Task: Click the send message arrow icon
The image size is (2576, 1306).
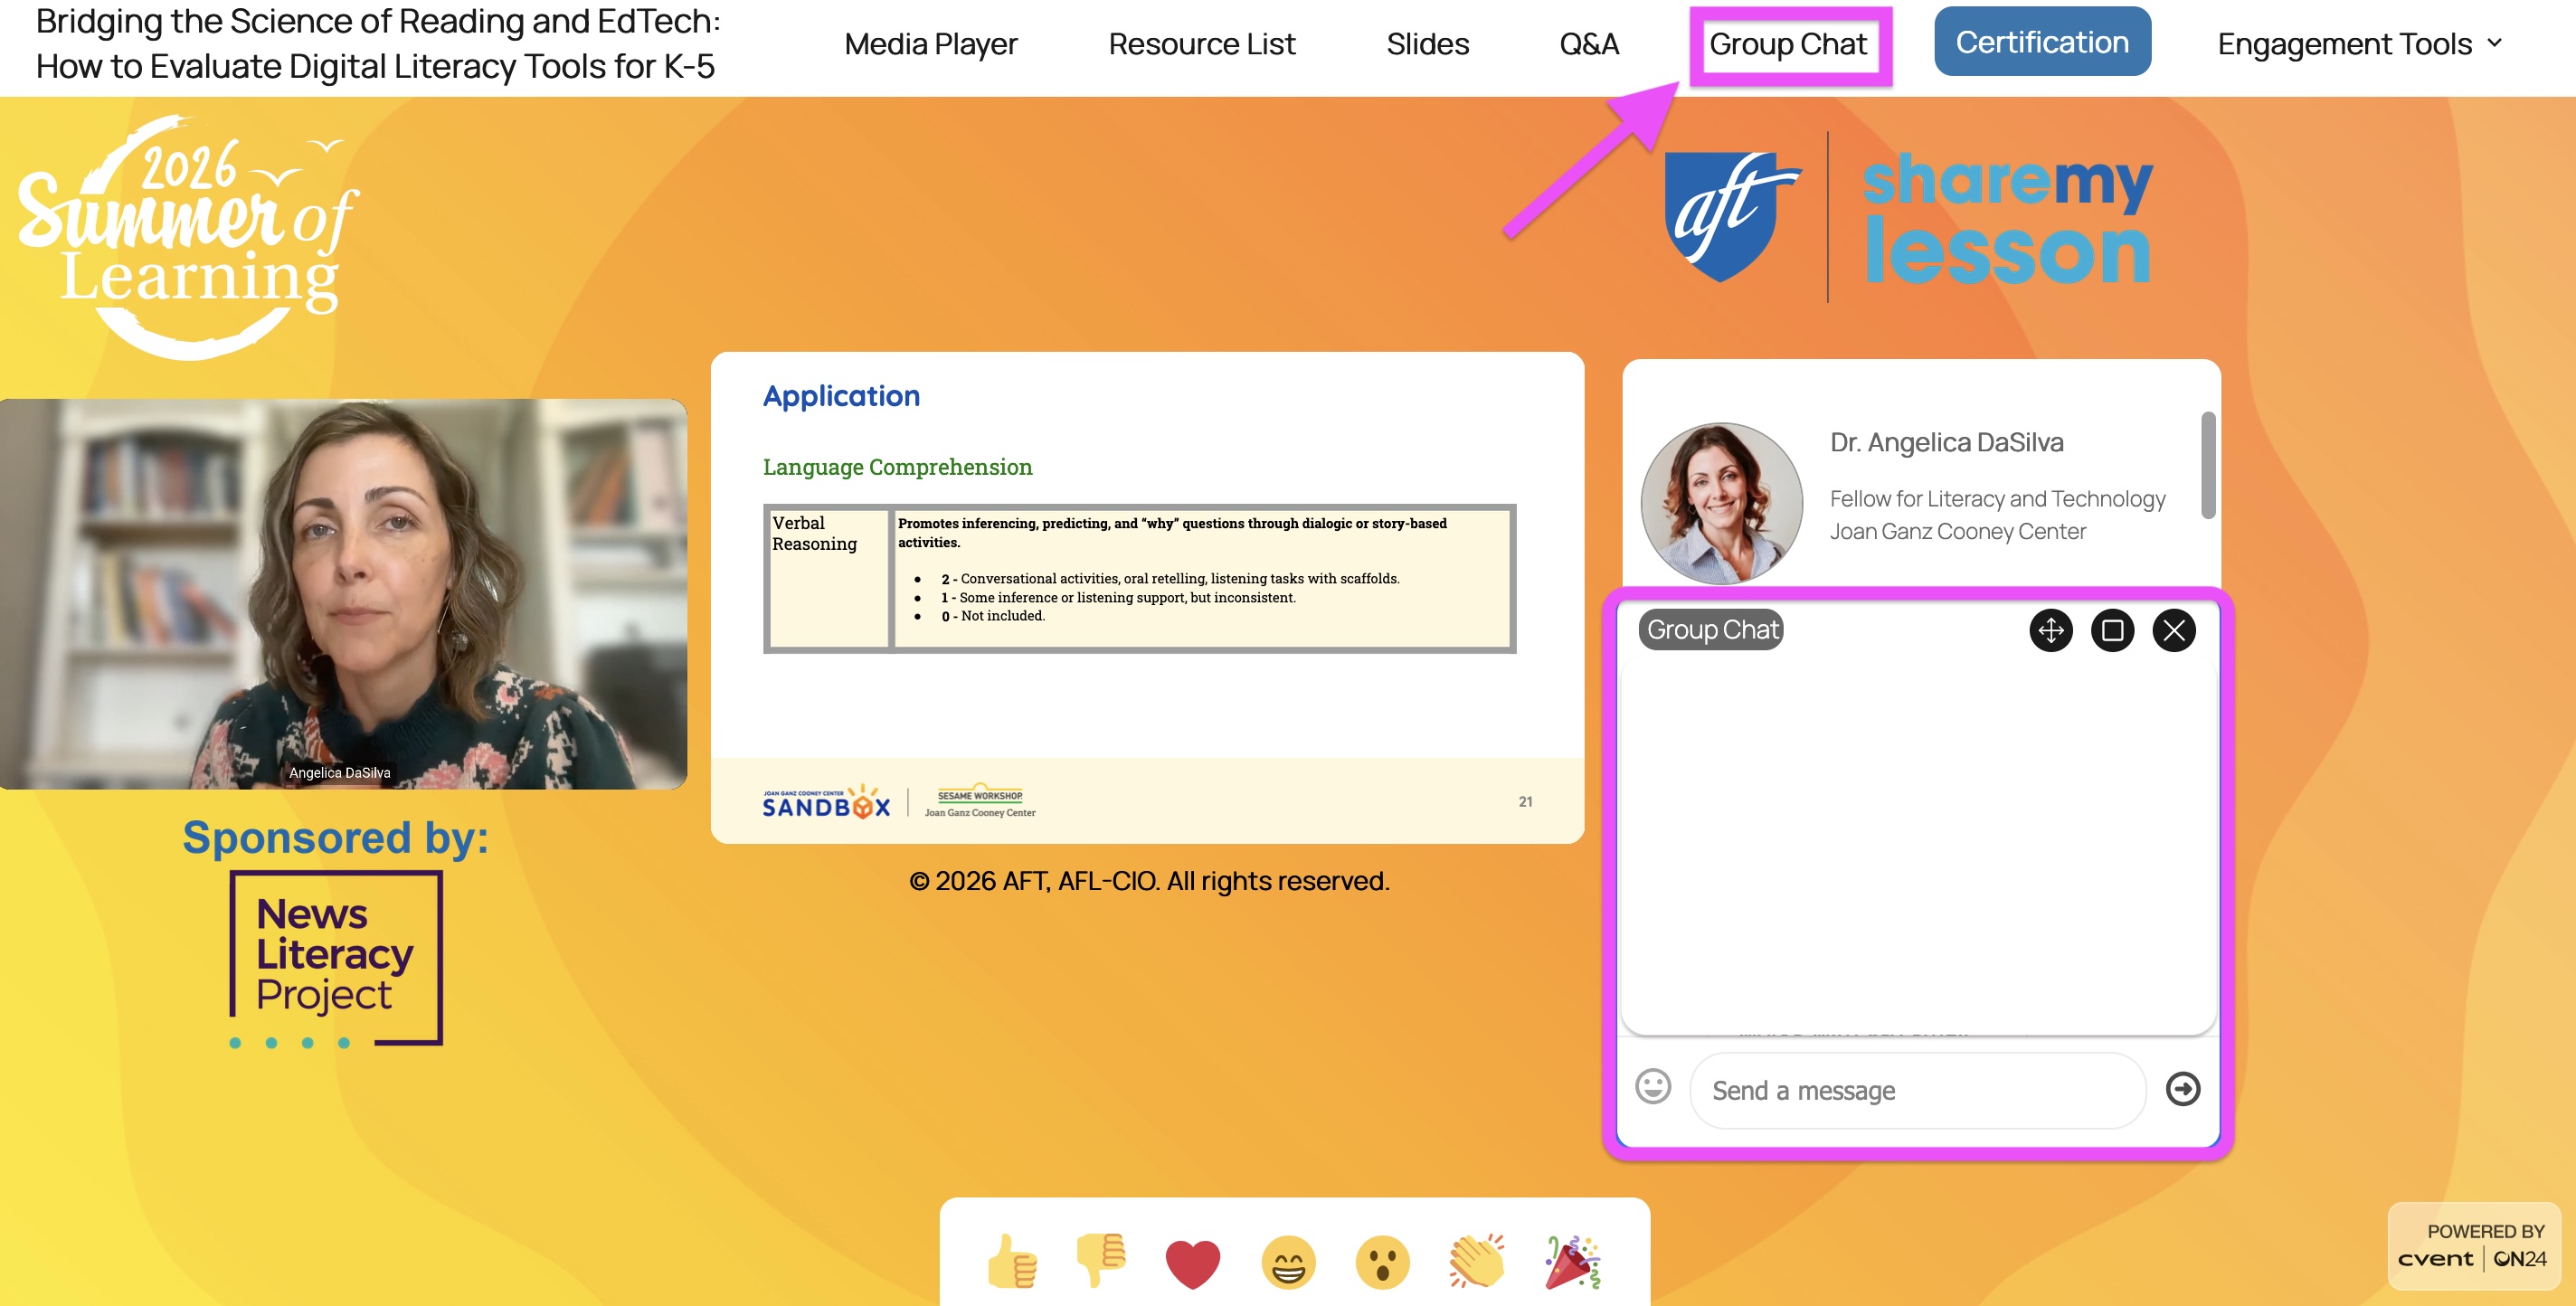Action: click(x=2183, y=1088)
